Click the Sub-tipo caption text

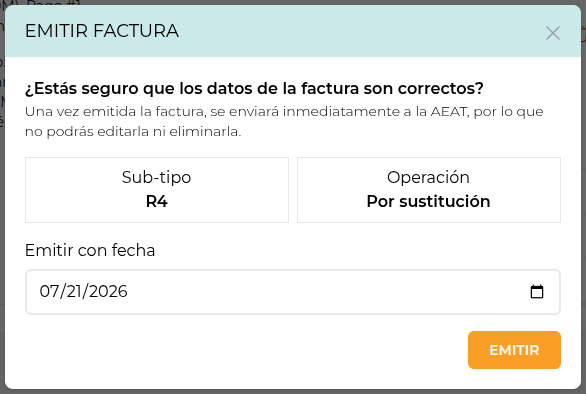click(x=157, y=177)
